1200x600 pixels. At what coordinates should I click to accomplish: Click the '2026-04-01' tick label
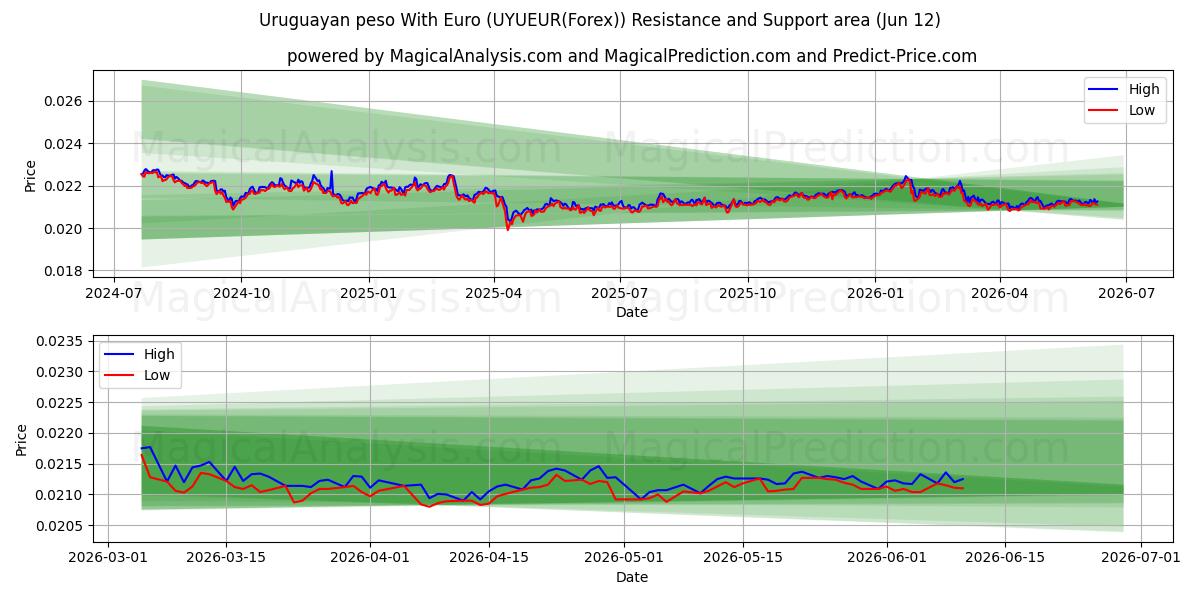[x=370, y=558]
